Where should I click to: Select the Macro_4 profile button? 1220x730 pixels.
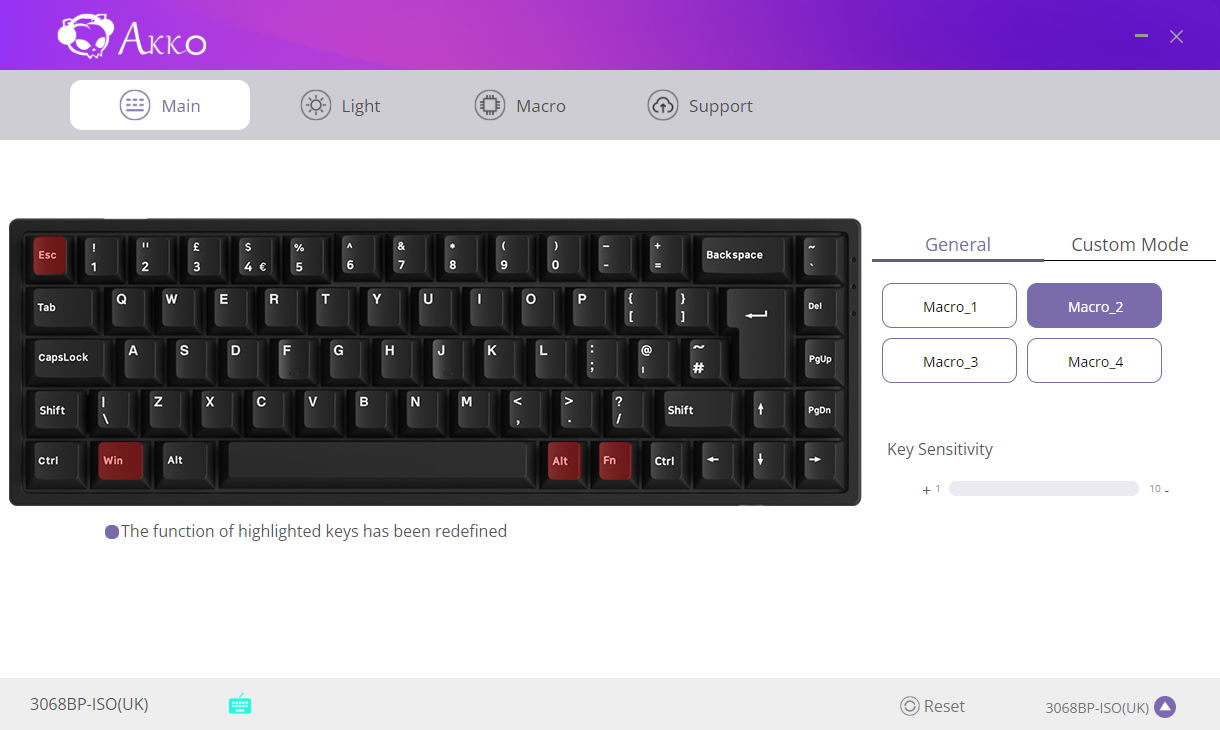click(x=1094, y=361)
